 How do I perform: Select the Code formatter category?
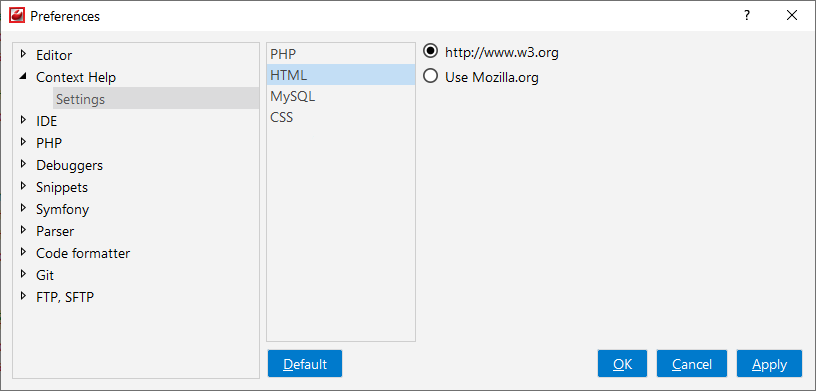(x=83, y=253)
